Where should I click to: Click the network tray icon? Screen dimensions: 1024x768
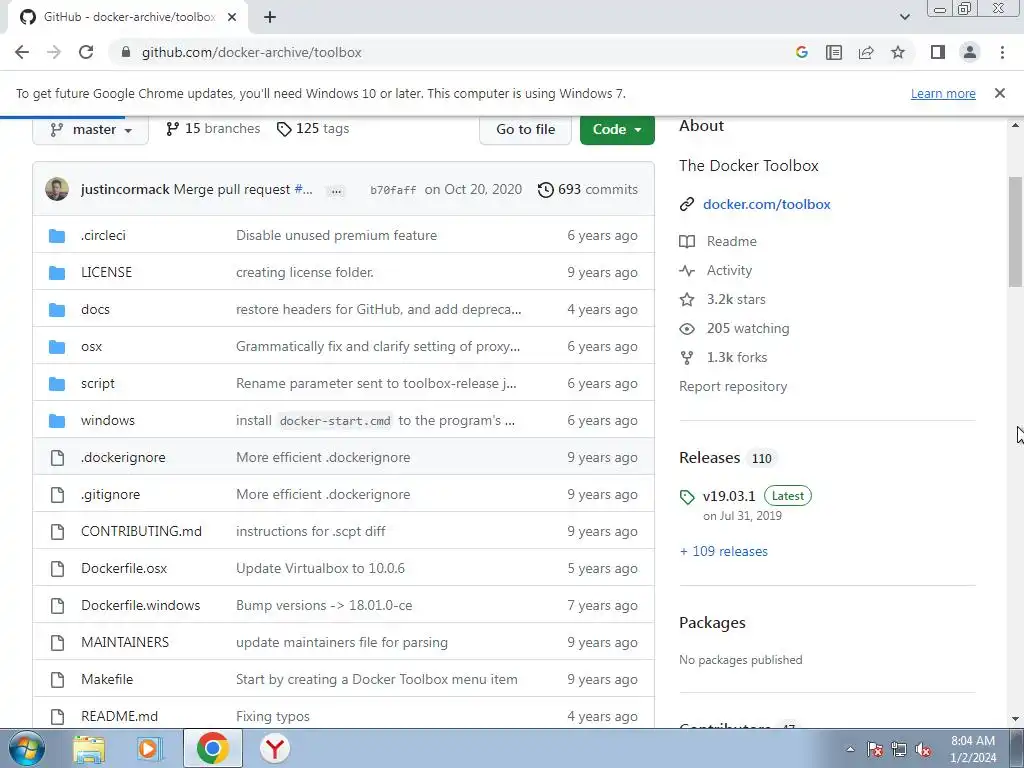(x=899, y=750)
